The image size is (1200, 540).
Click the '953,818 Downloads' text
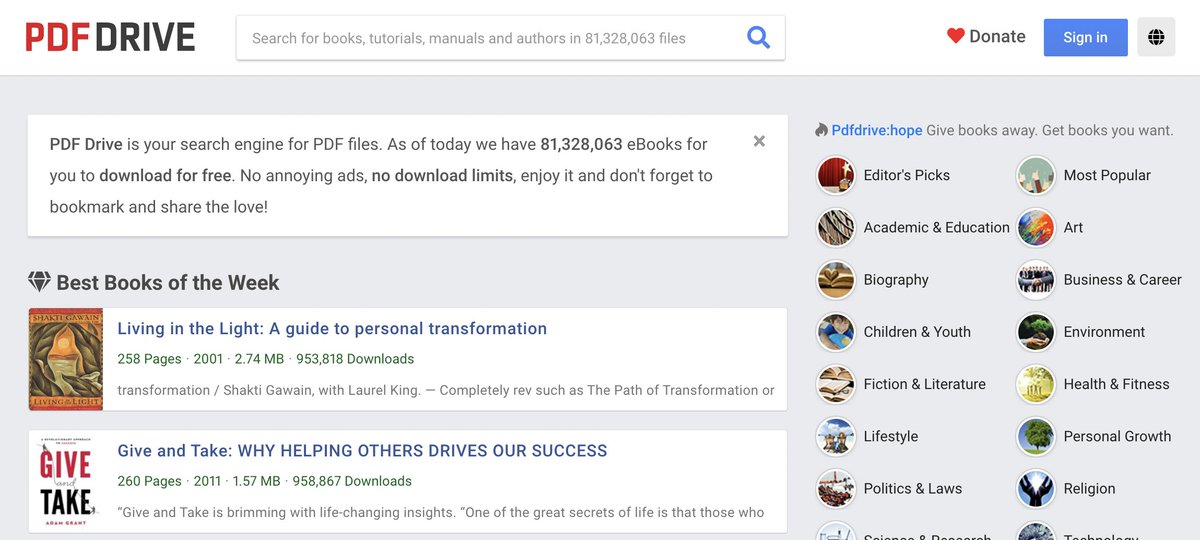click(355, 359)
